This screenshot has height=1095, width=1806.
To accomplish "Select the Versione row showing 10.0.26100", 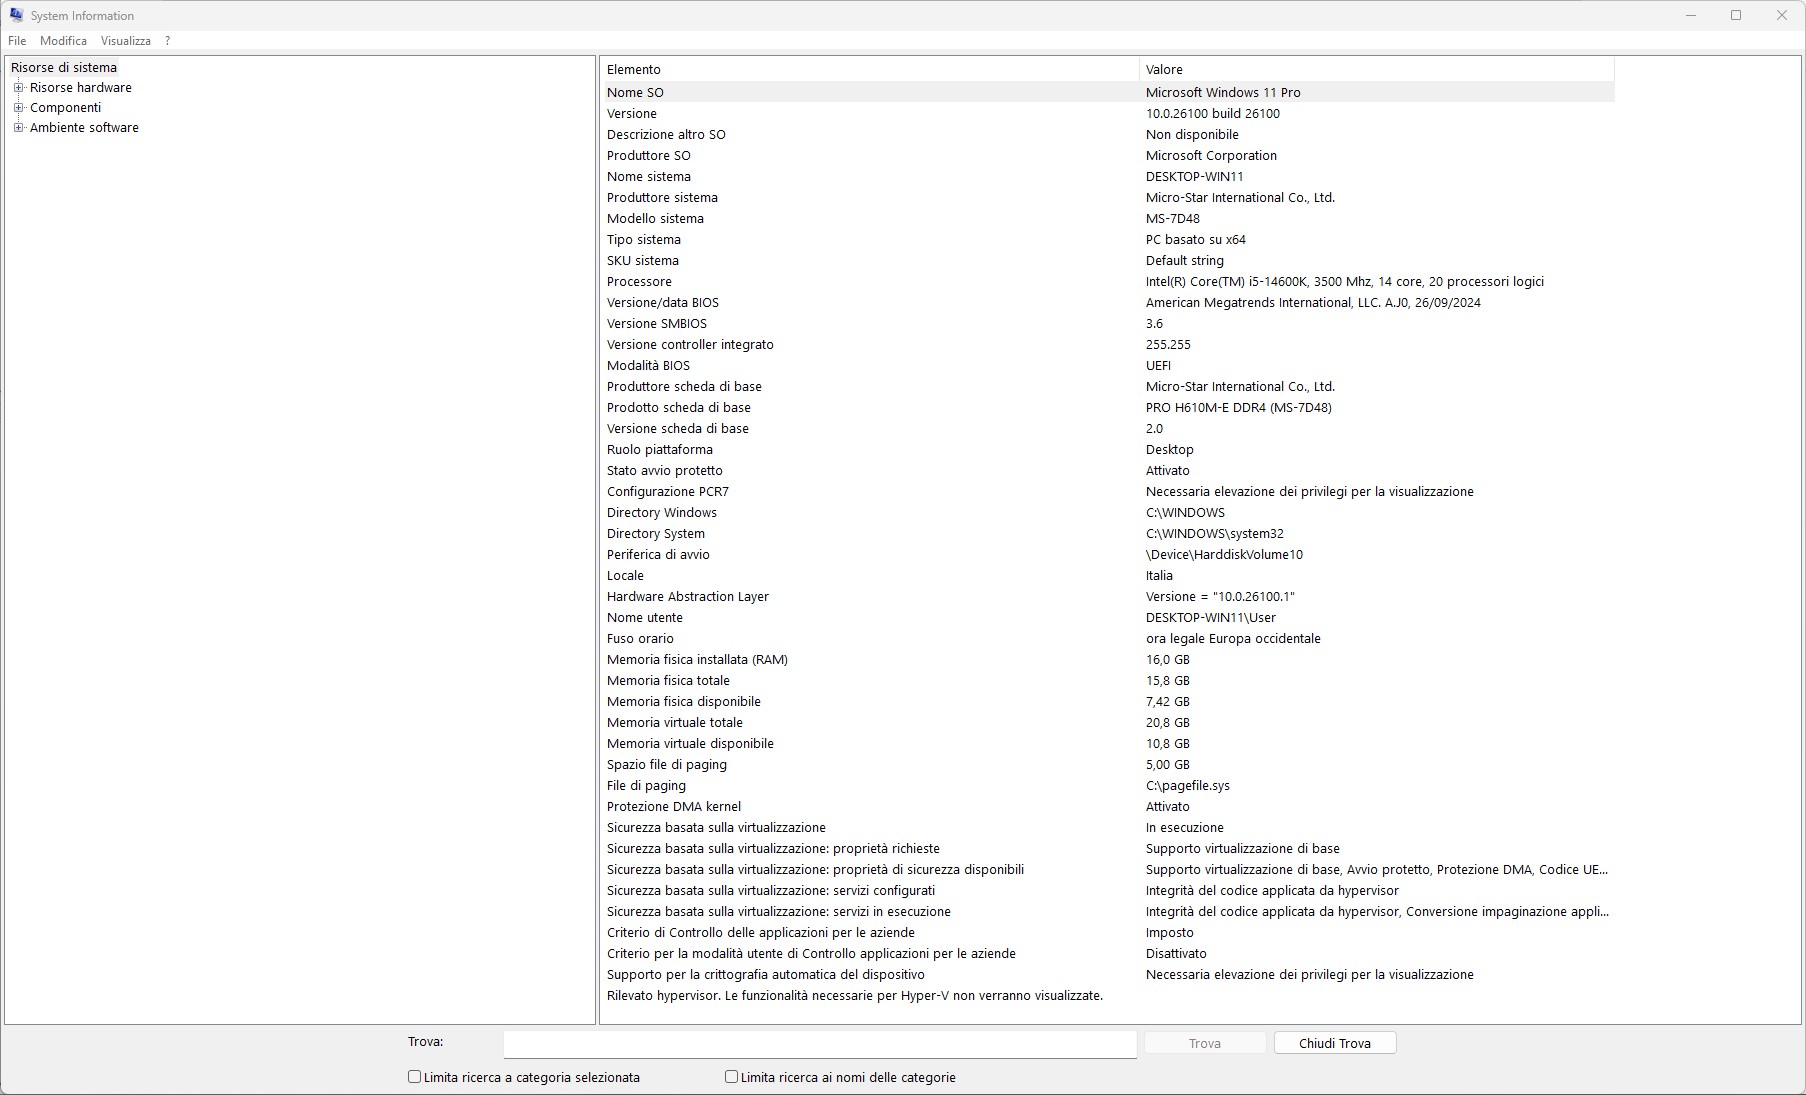I will [1108, 113].
